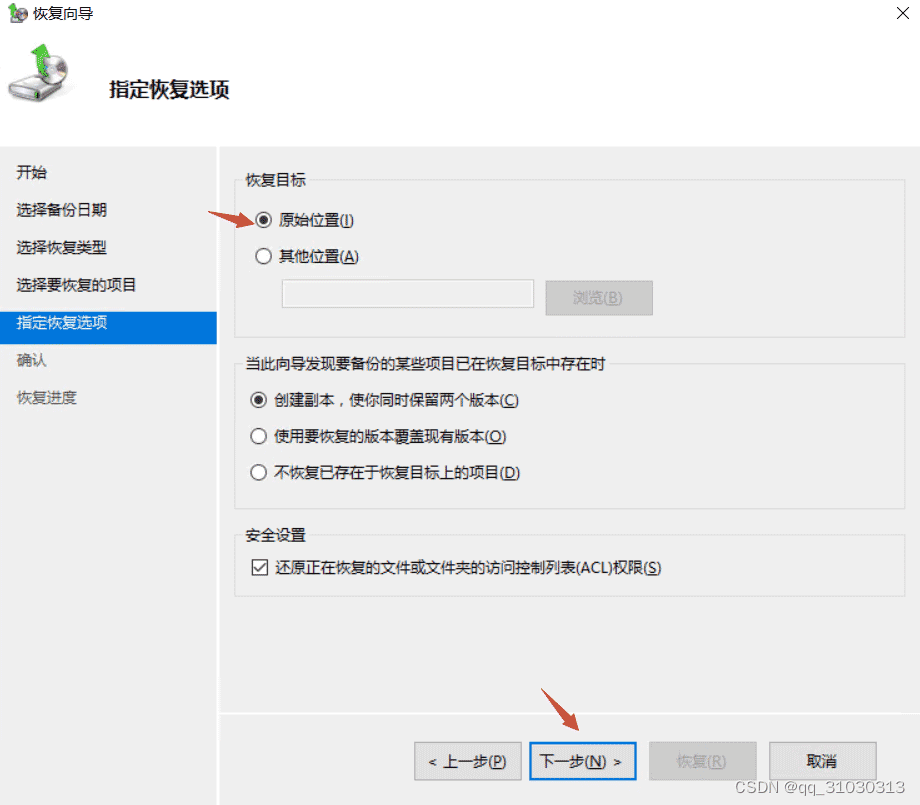Close the 恢复向导 window
The height and width of the screenshot is (805, 920).
coord(902,13)
